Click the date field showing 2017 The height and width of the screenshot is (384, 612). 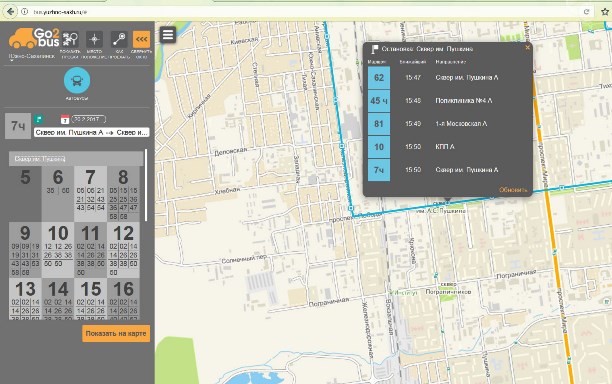(x=89, y=119)
